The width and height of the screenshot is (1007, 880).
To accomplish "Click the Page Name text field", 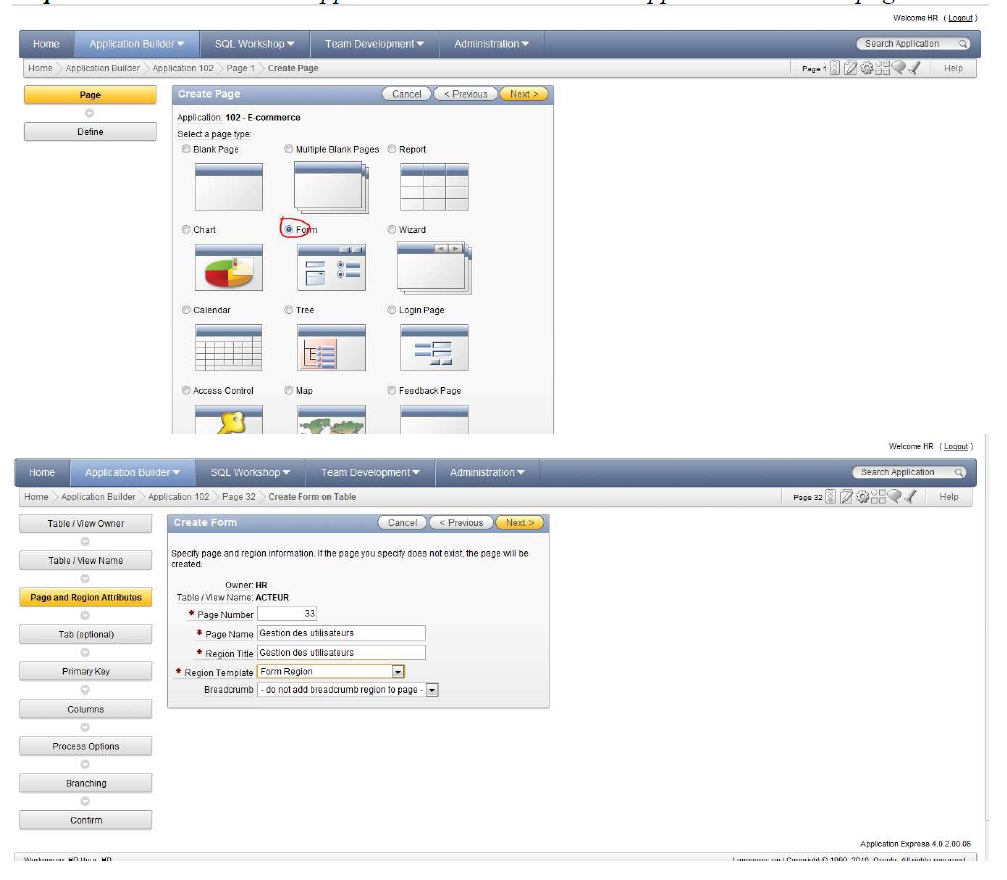I will (x=341, y=633).
